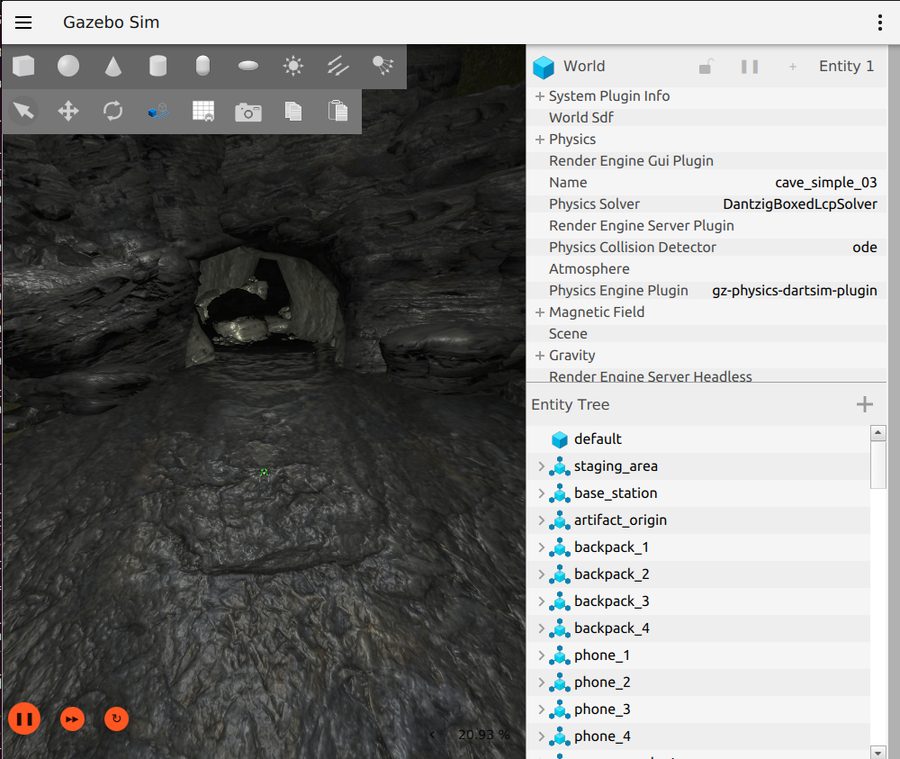Expand the backpack_4 tree node
900x759 pixels.
(x=541, y=628)
